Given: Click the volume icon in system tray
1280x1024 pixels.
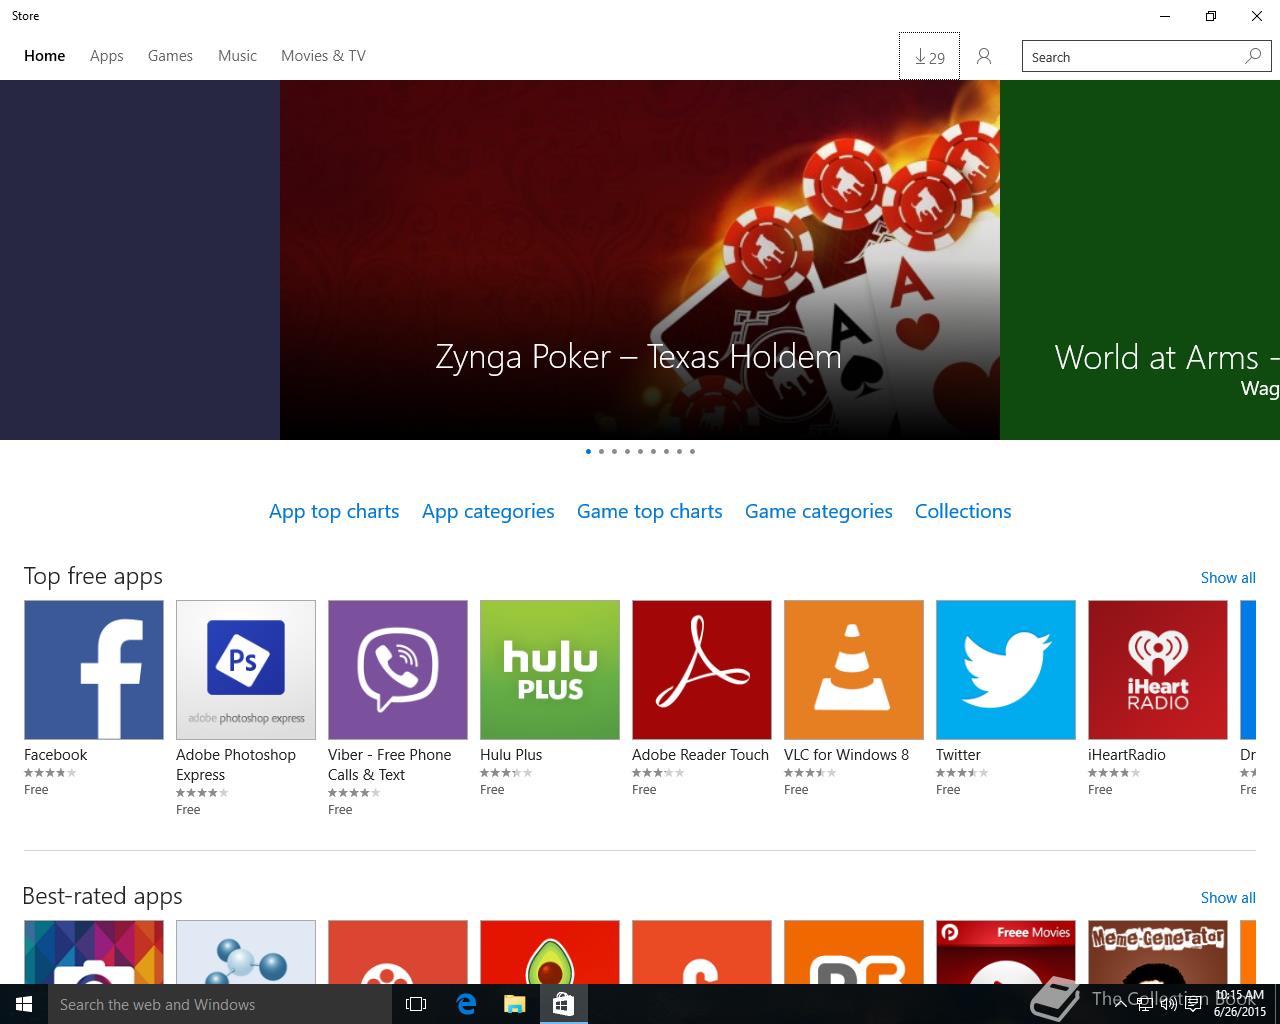Looking at the screenshot, I should click(1169, 1005).
